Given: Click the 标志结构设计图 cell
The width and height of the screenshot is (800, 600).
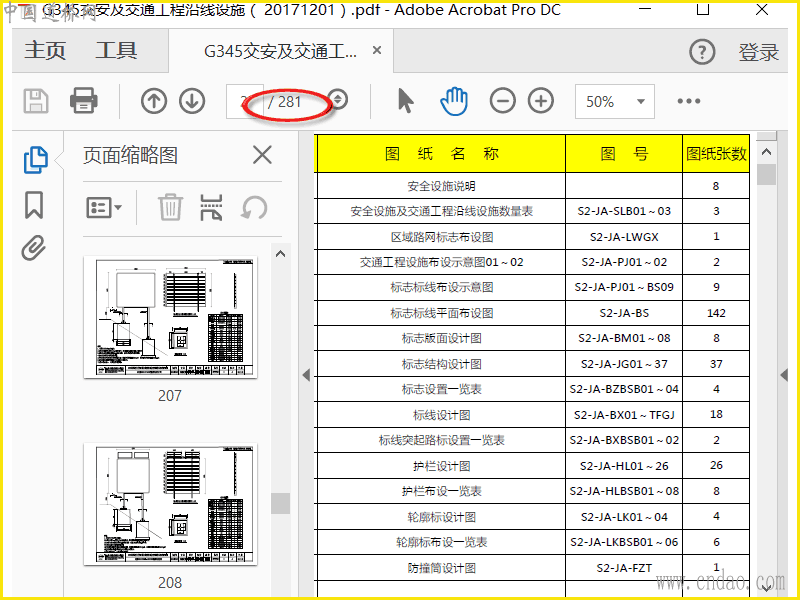Looking at the screenshot, I should coord(441,364).
